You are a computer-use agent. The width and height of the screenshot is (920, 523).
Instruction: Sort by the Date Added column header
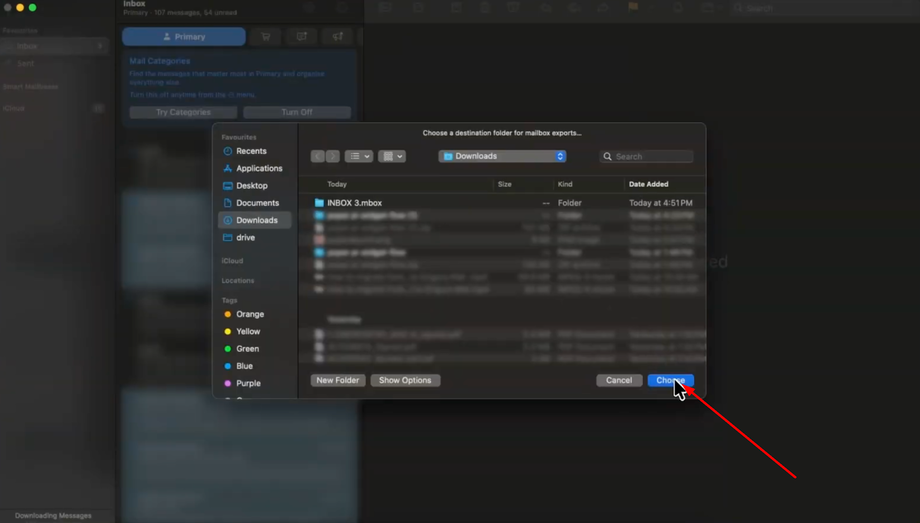pos(648,184)
